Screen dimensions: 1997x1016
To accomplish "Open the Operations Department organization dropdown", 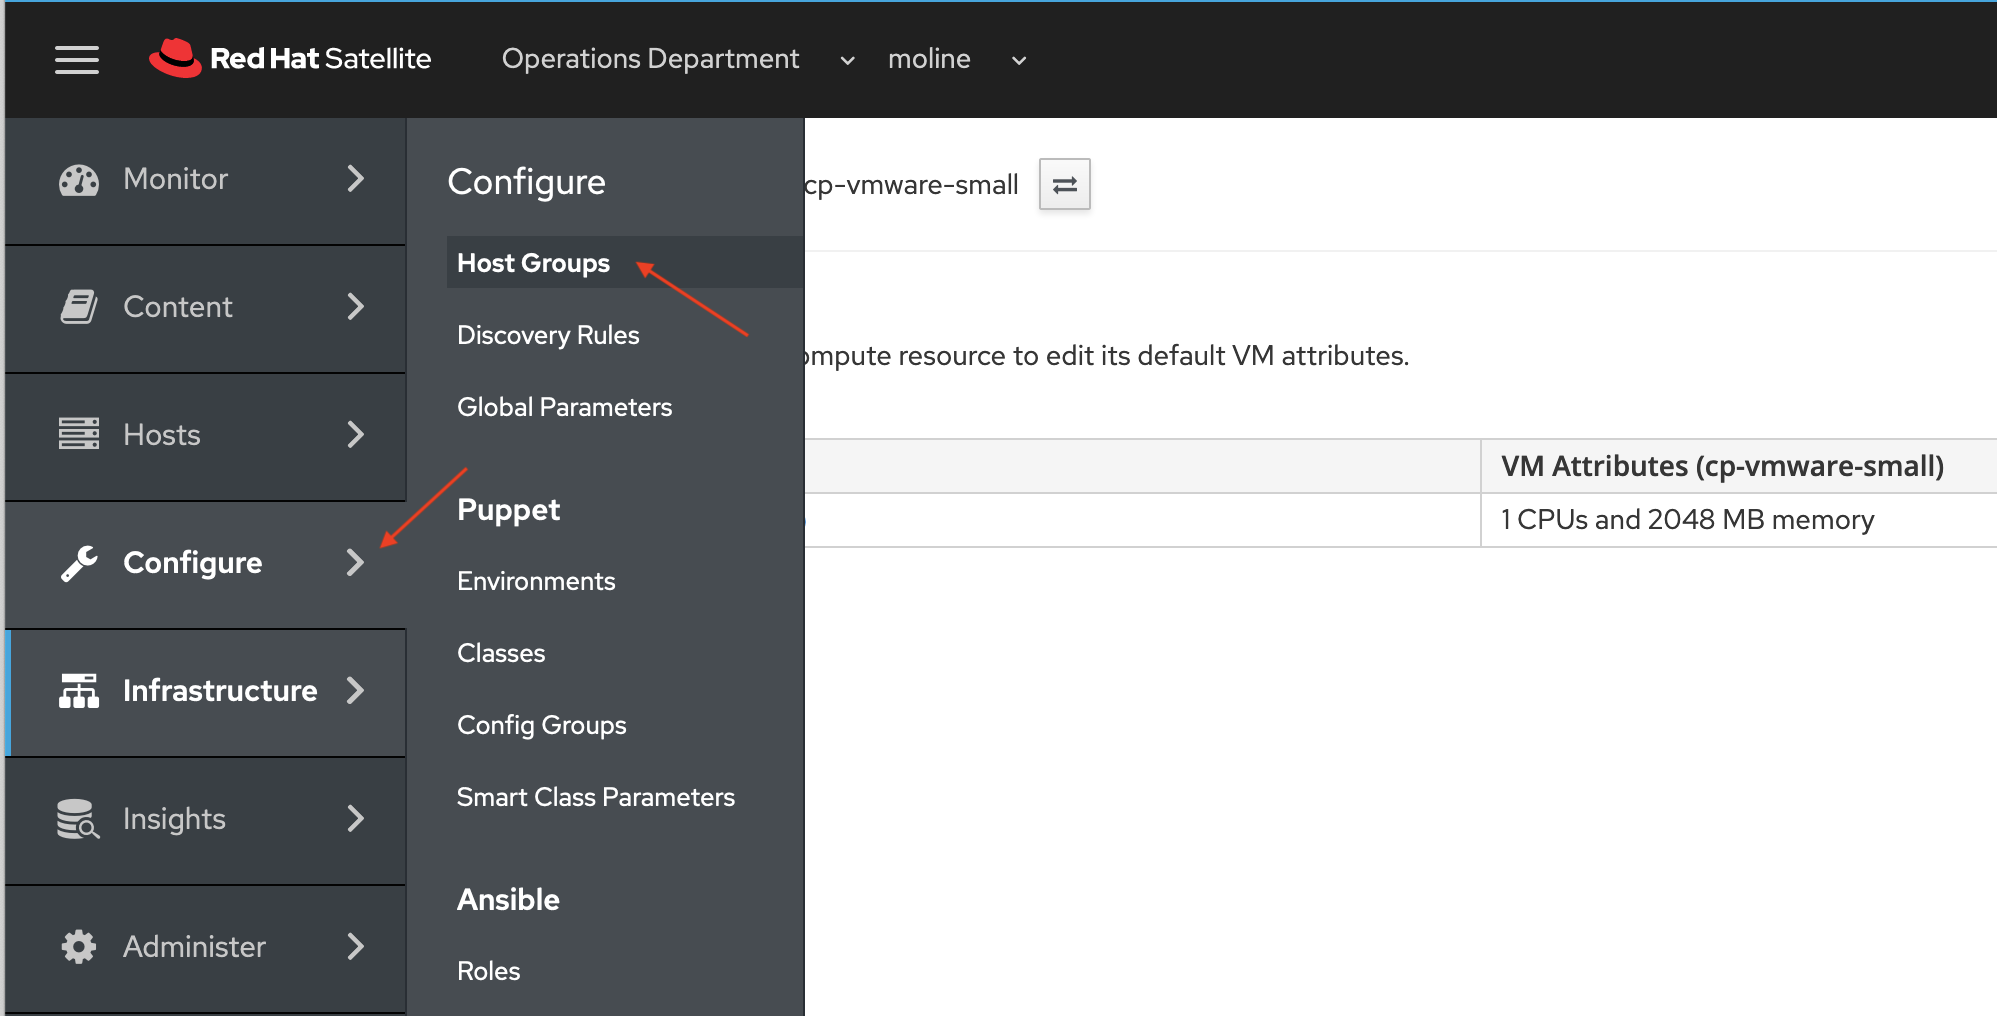I will point(678,60).
